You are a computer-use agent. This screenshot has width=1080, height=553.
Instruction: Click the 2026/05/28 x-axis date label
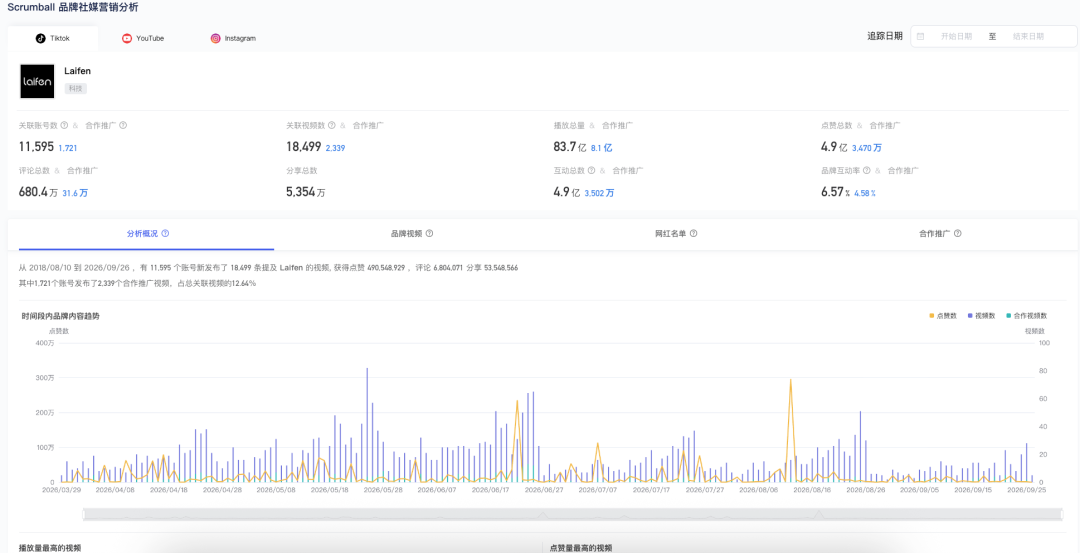click(x=383, y=490)
